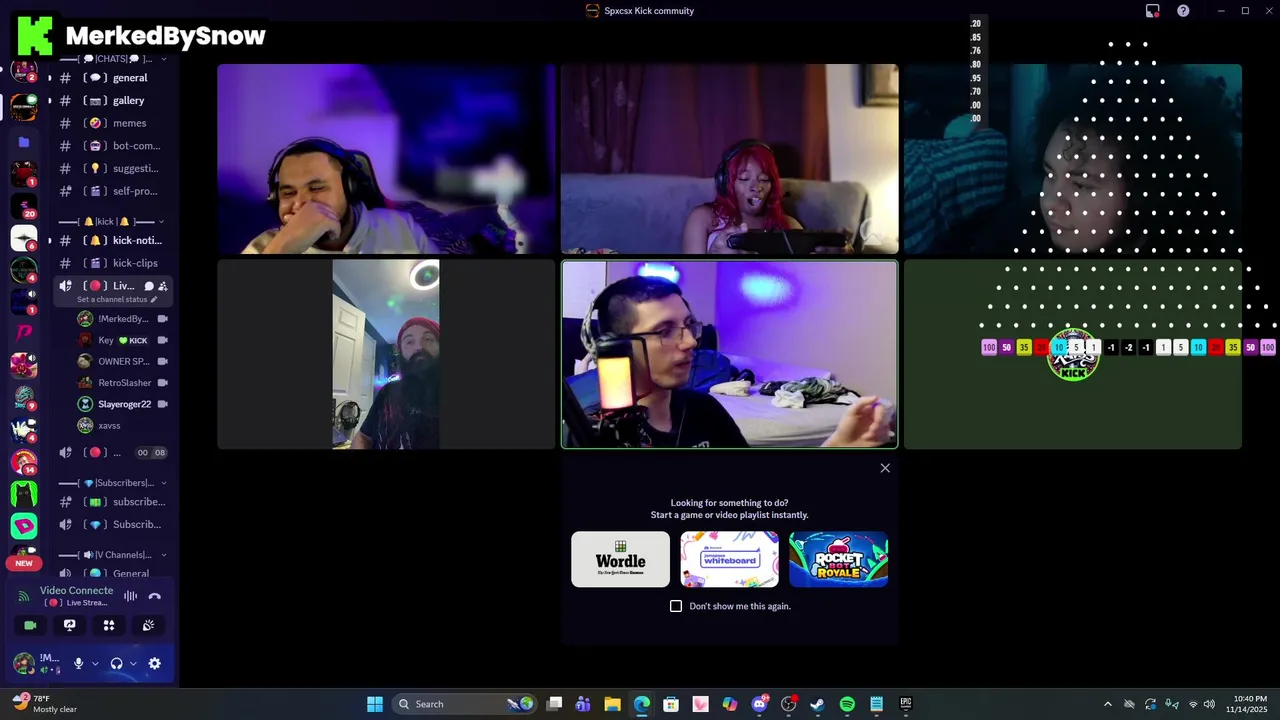Launch Rocket Bot Royale activity
This screenshot has width=1280, height=720.
point(838,559)
